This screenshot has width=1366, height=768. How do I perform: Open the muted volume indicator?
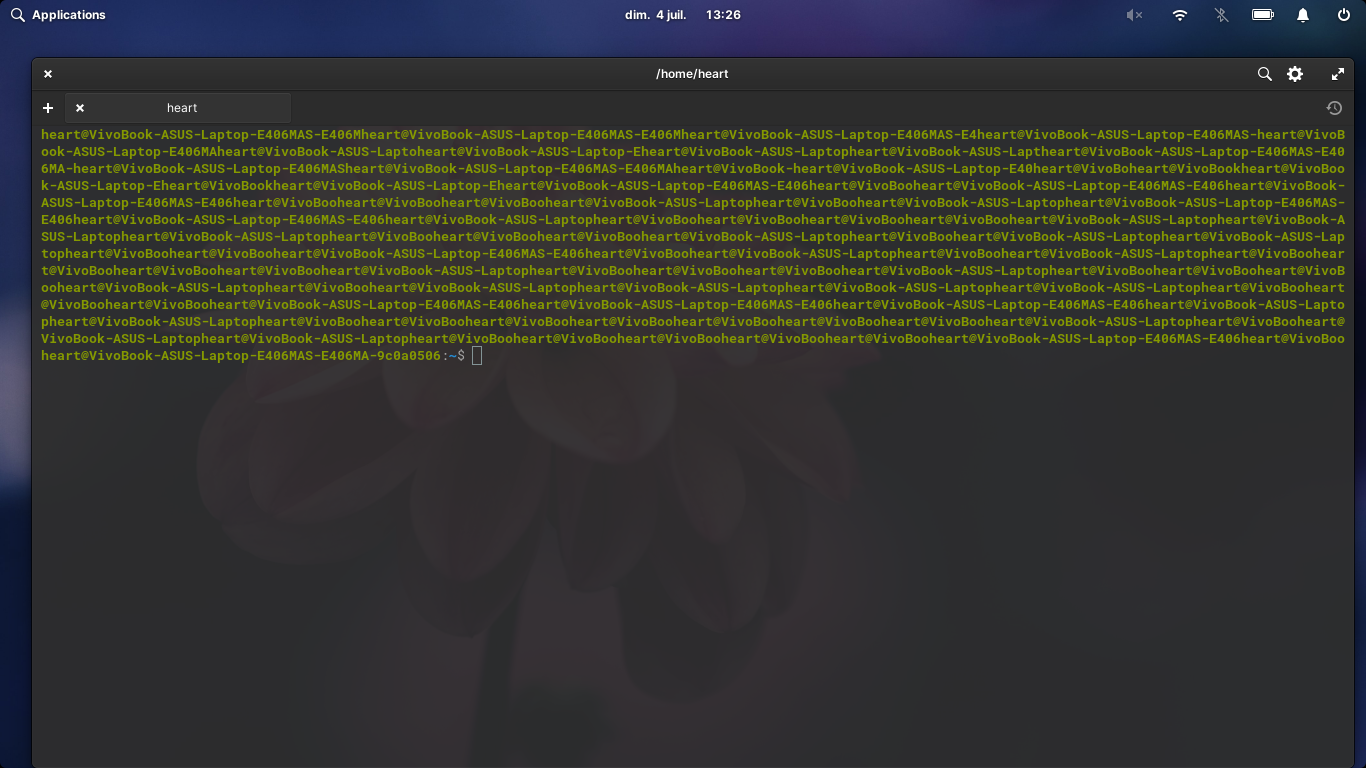[1134, 15]
